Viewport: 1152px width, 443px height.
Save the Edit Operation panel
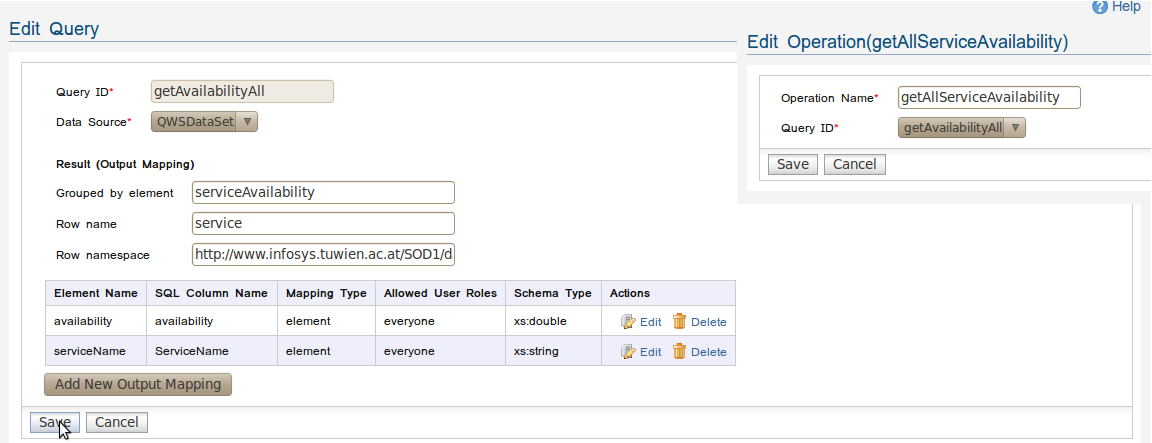793,165
